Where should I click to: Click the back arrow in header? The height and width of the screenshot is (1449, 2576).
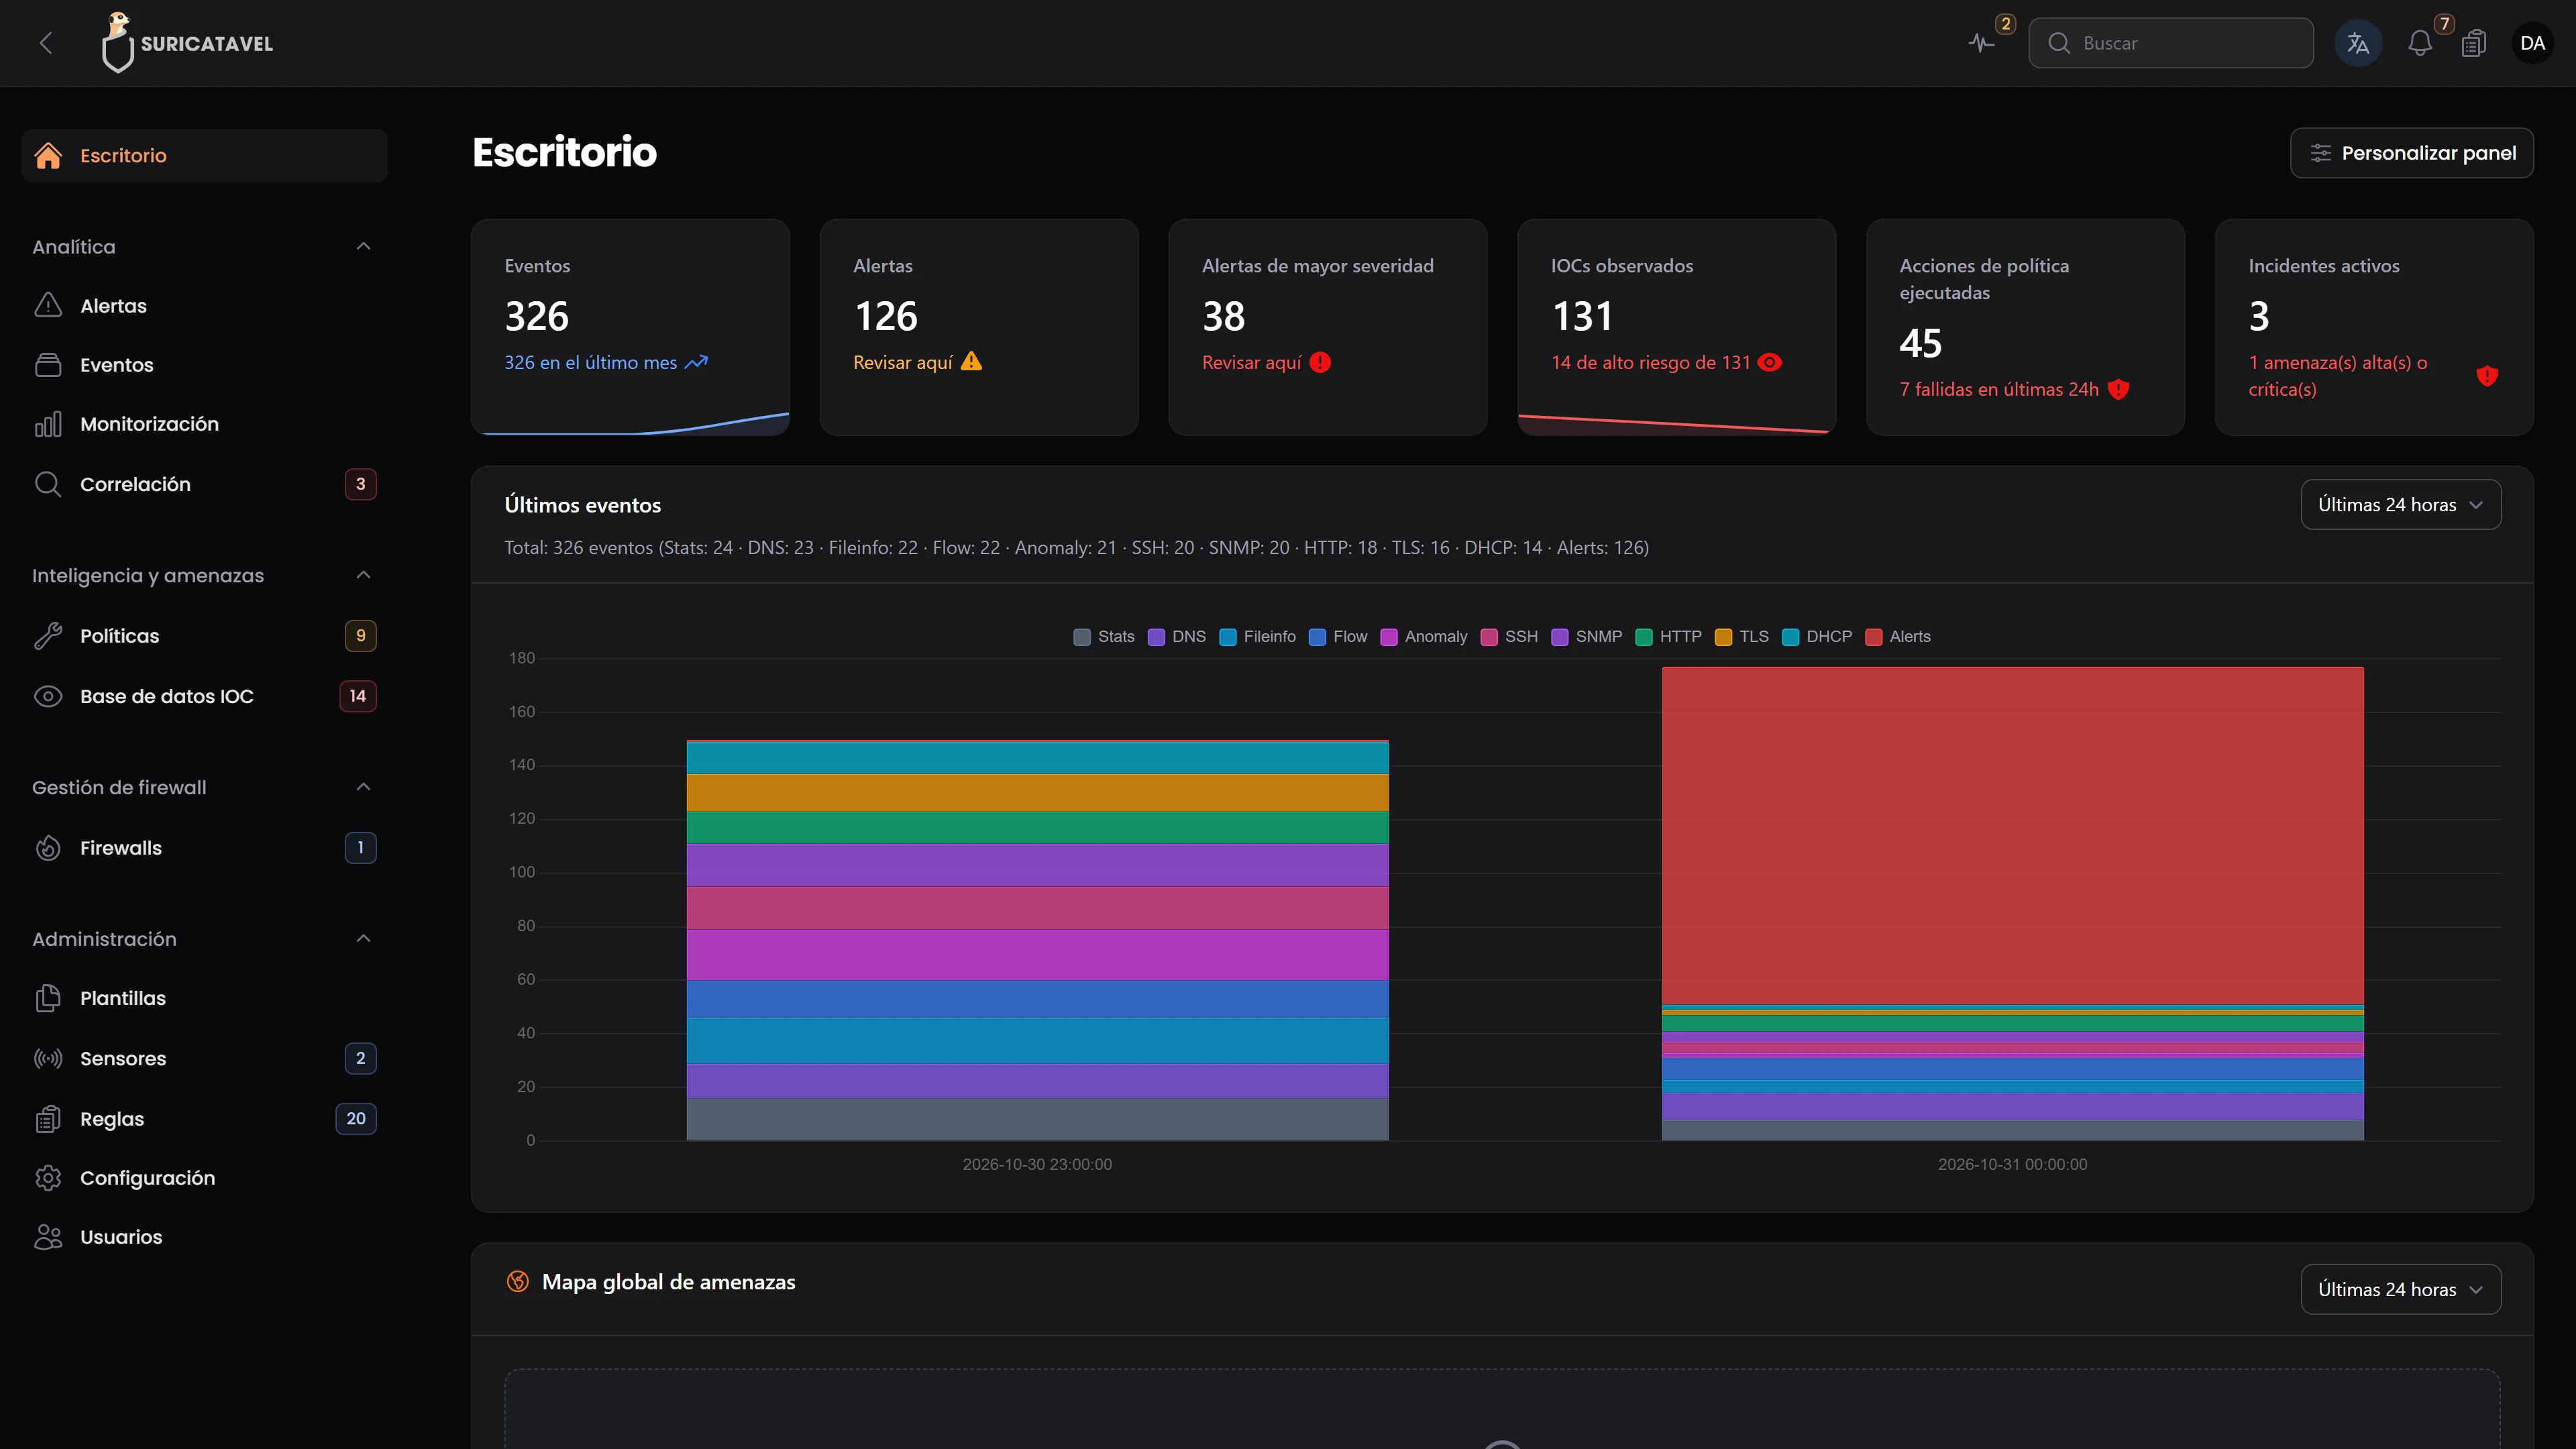(x=45, y=43)
